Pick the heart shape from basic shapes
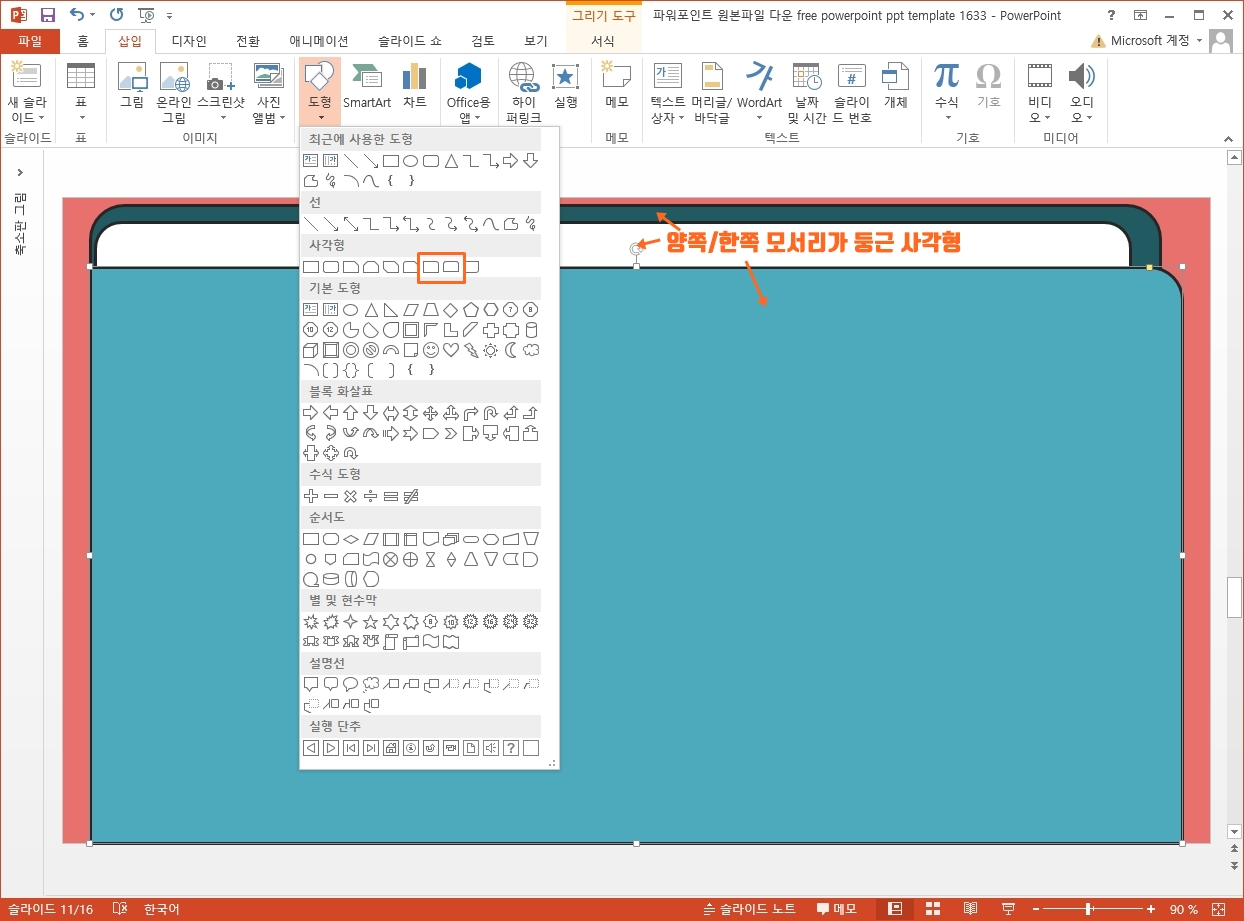The height and width of the screenshot is (921, 1244). click(451, 350)
